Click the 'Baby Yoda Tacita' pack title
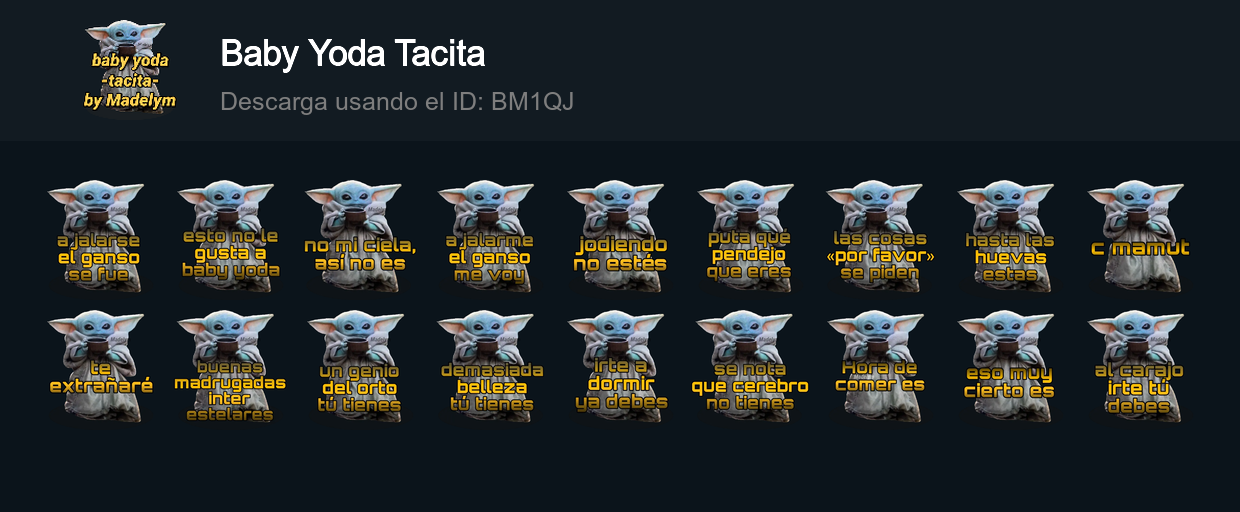 (x=352, y=53)
